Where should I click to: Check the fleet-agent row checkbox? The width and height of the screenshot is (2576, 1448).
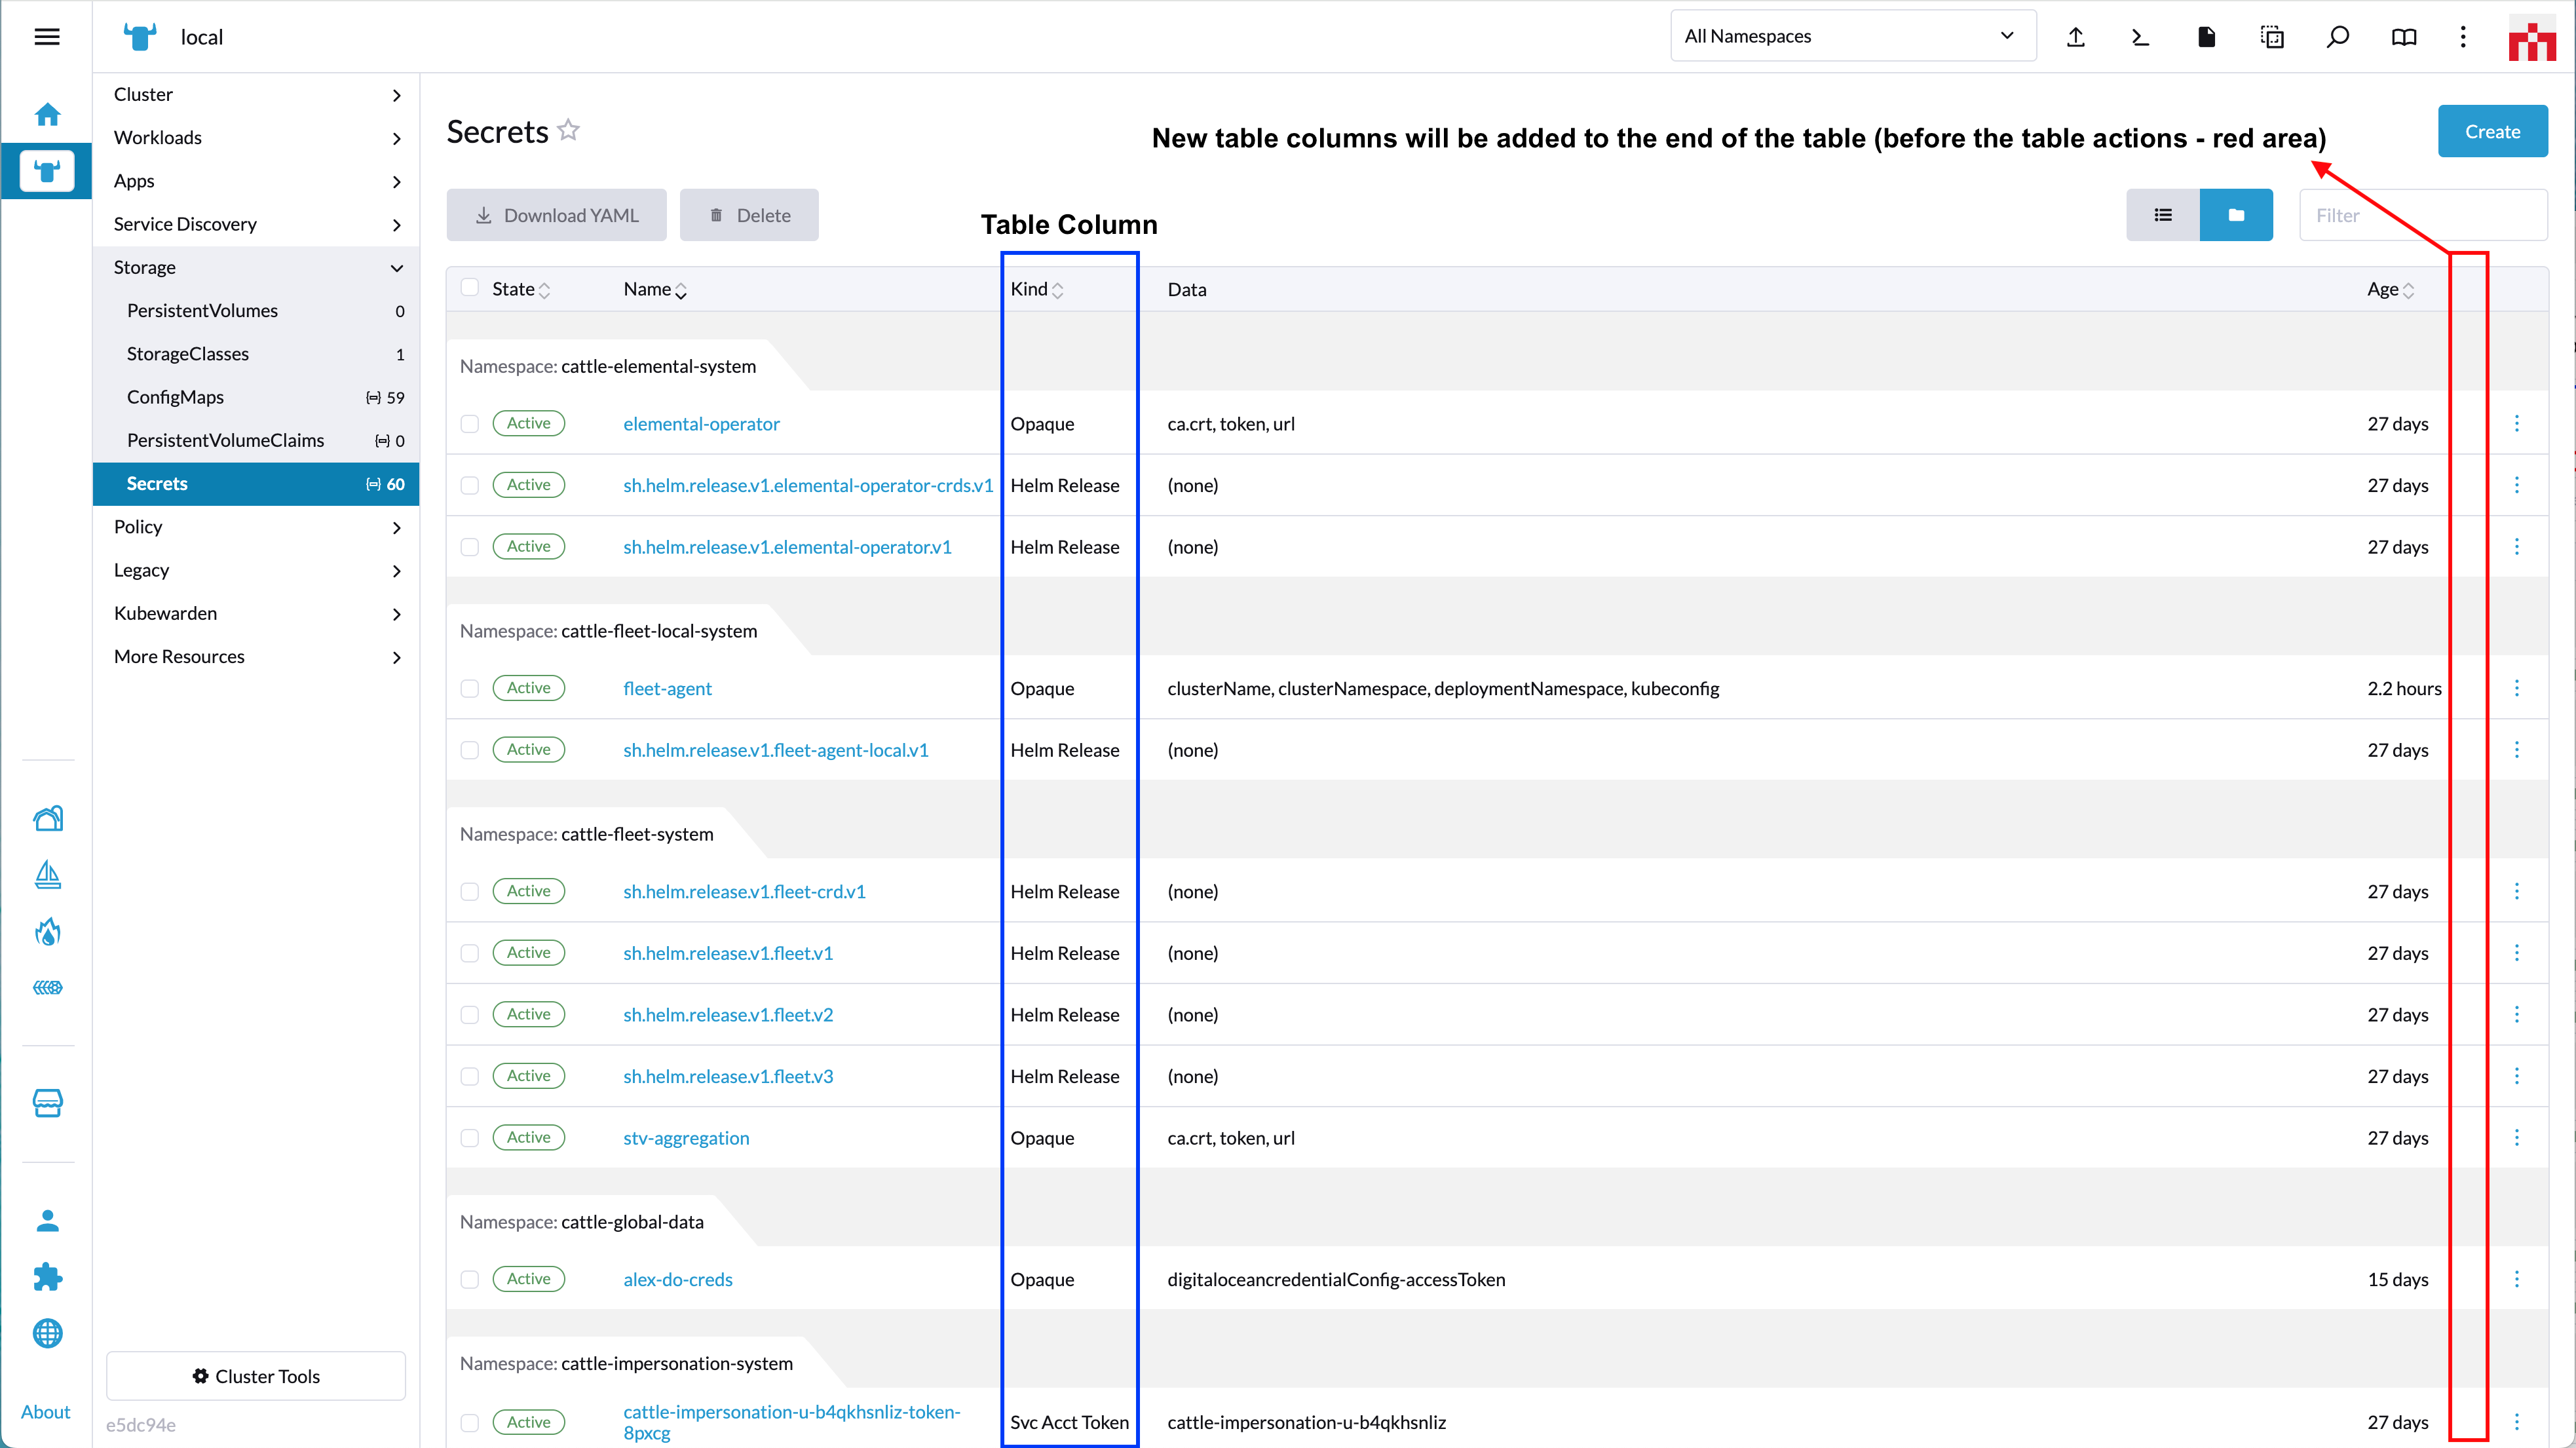[469, 688]
